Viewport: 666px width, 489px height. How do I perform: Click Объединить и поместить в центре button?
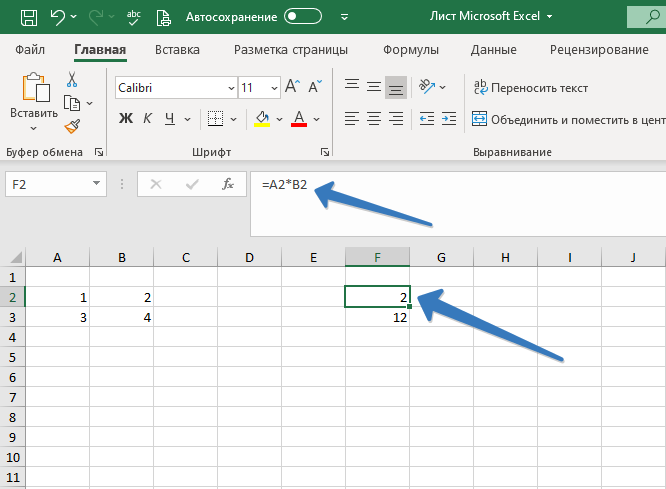[x=569, y=119]
